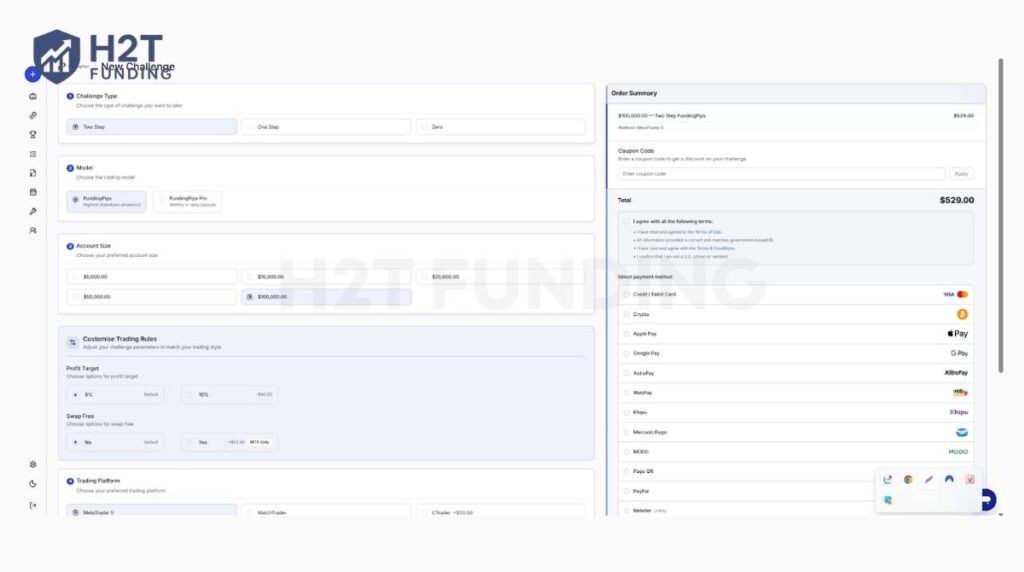
Task: Open the briefcase icon in sidebar
Action: tap(33, 97)
